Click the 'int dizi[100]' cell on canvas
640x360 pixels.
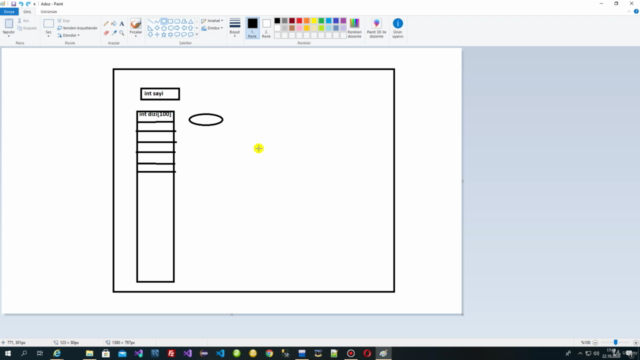tap(155, 116)
